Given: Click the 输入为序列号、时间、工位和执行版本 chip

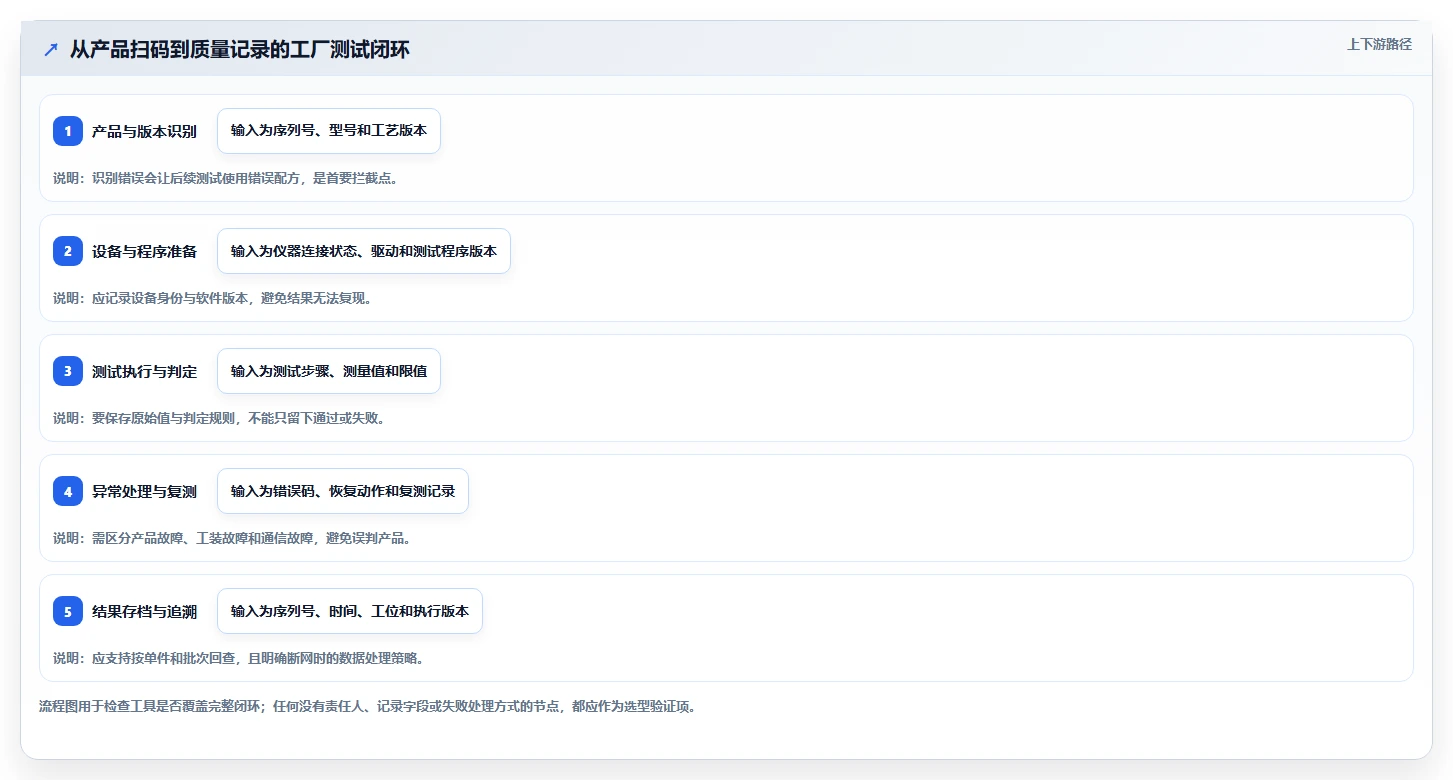Looking at the screenshot, I should [350, 611].
